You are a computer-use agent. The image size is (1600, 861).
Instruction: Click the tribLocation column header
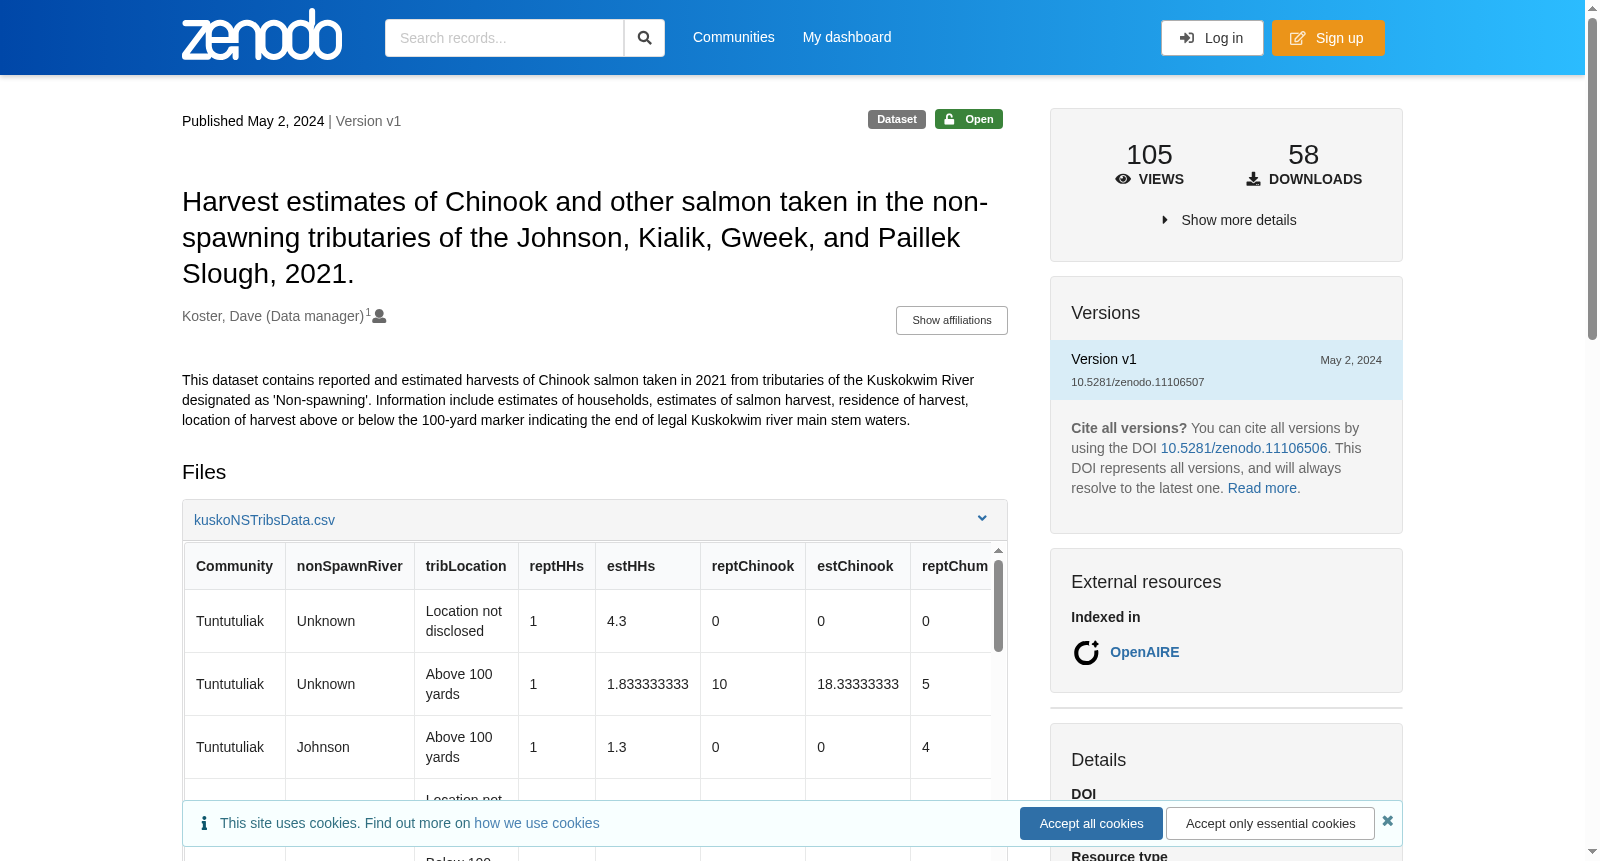466,566
